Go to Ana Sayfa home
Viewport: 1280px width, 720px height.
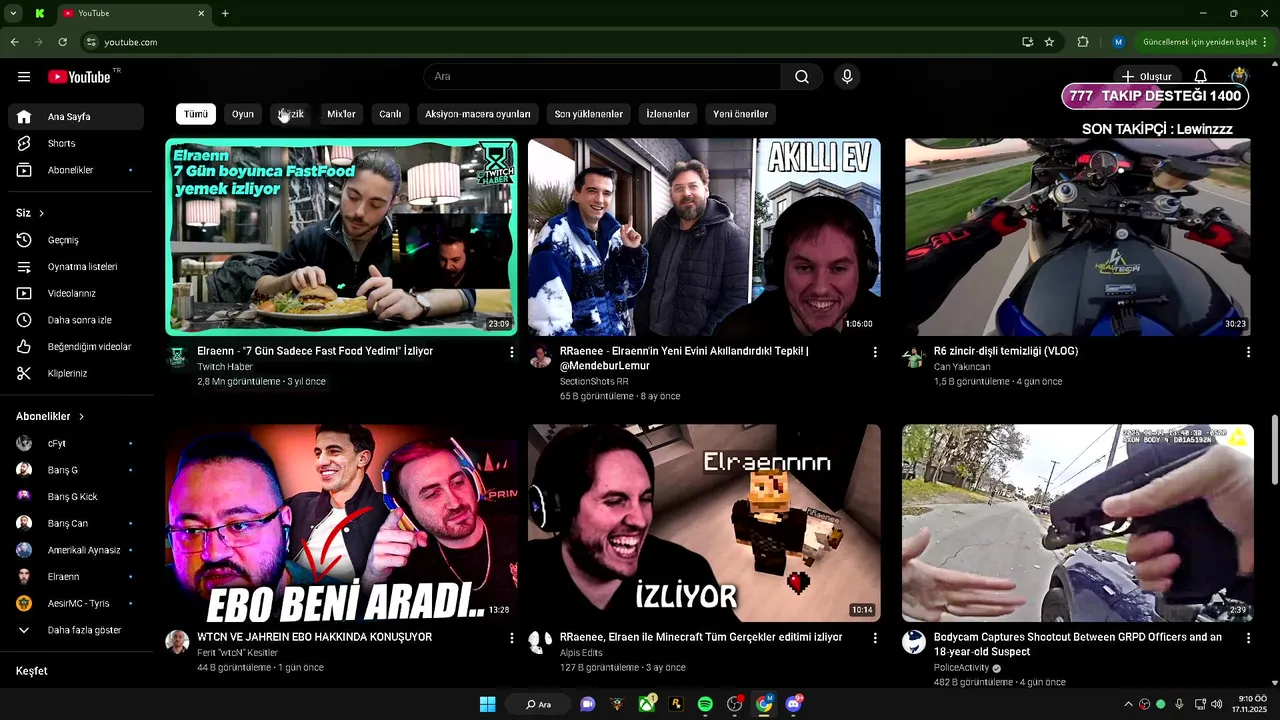coord(76,117)
